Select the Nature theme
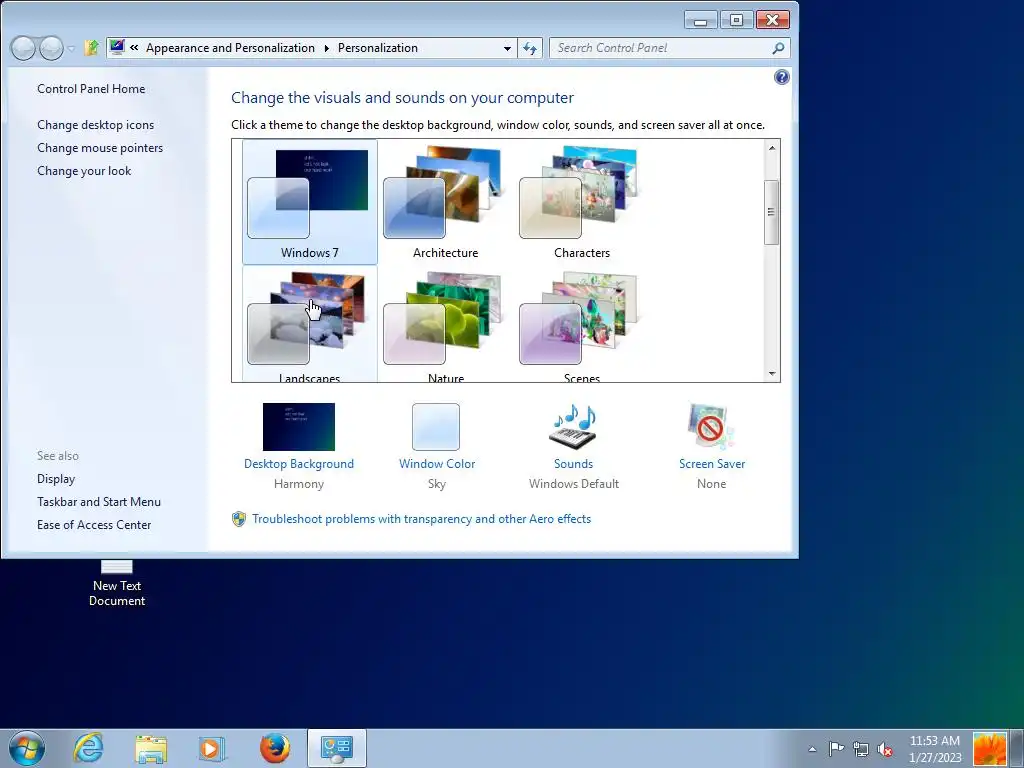The width and height of the screenshot is (1024, 768). coord(445,324)
